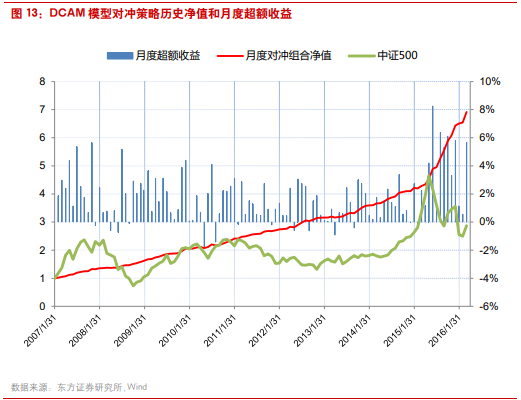Click right axis label '4%'
The width and height of the screenshot is (521, 400).
pos(487,166)
